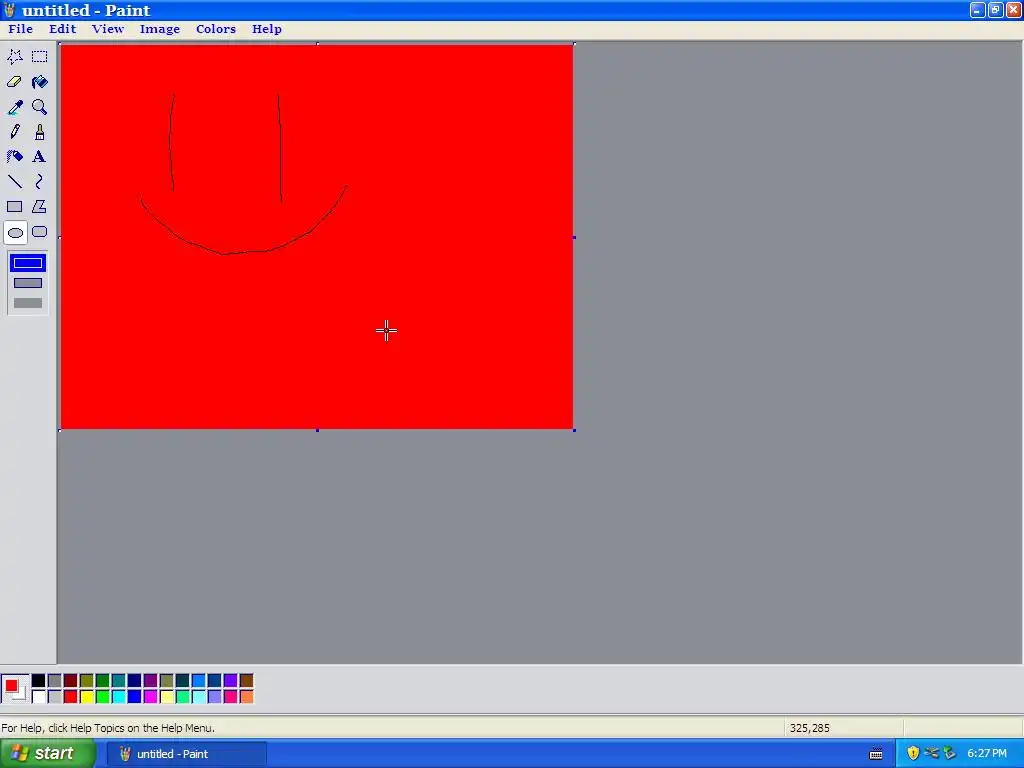This screenshot has width=1024, height=768.
Task: Choose the dark green color swatch
Action: (x=103, y=681)
